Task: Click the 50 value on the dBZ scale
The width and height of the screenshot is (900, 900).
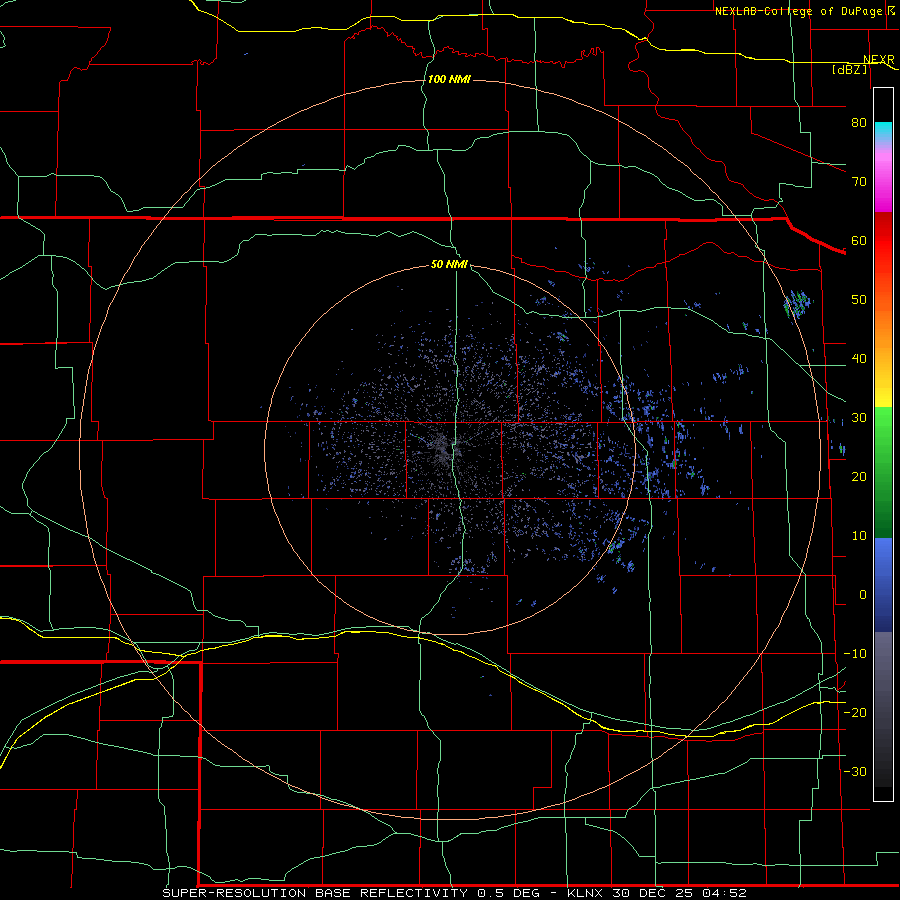Action: (x=859, y=300)
